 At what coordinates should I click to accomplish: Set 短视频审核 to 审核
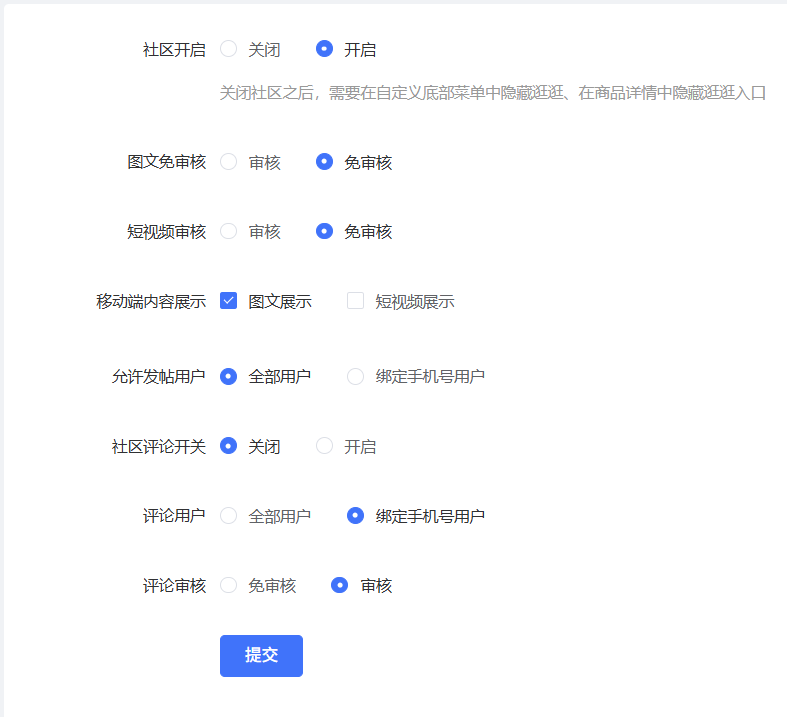[x=229, y=231]
